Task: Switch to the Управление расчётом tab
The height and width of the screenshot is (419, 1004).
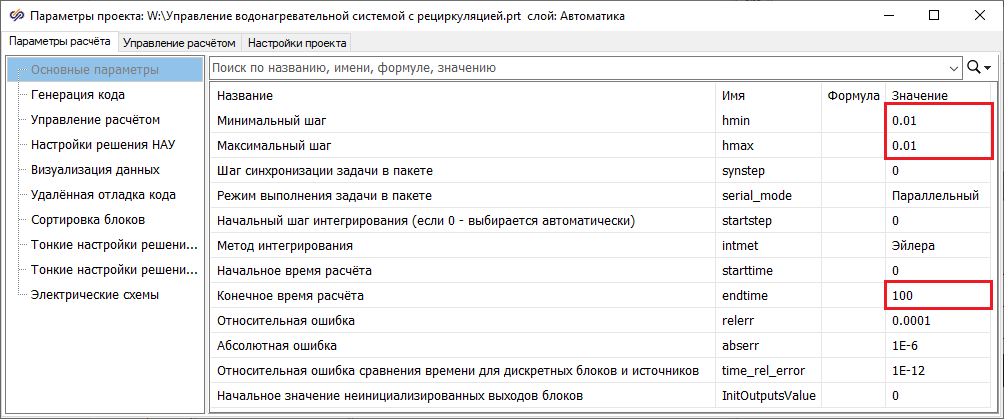Action: coord(180,43)
